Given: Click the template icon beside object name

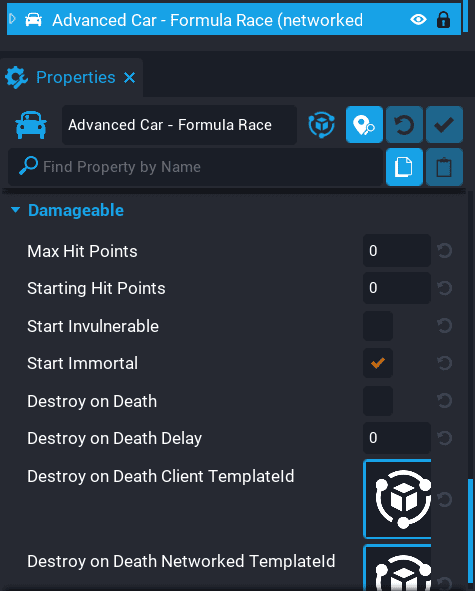Looking at the screenshot, I should (321, 125).
